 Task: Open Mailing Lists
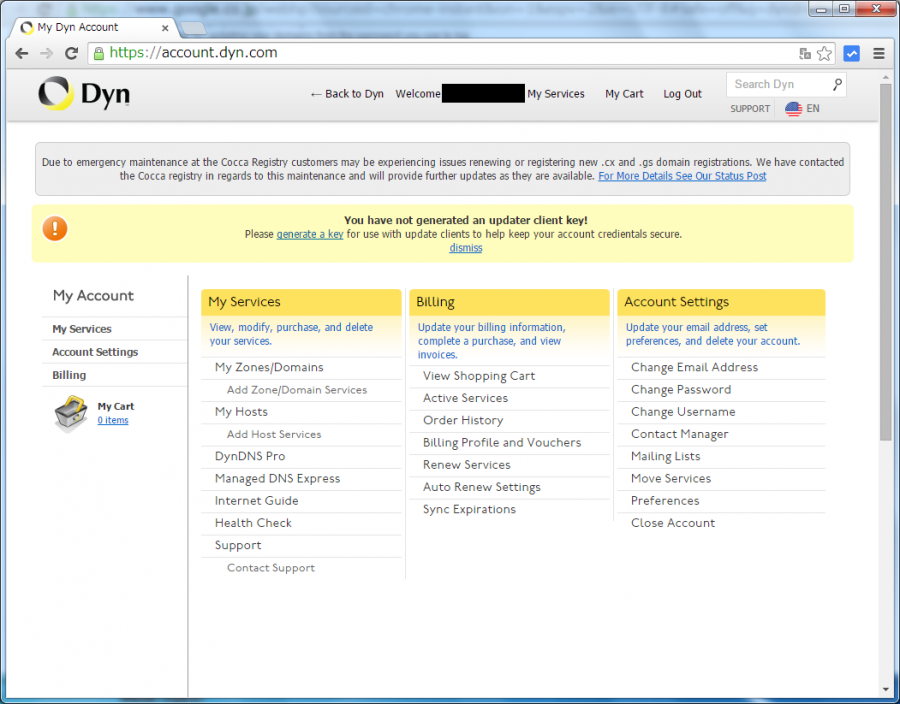(x=665, y=457)
